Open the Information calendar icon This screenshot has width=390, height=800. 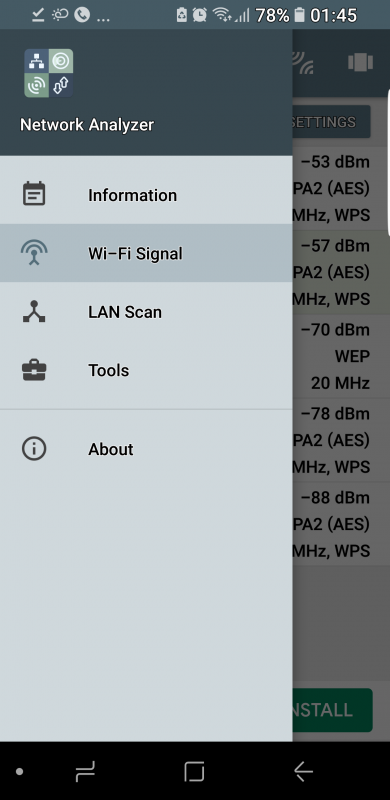click(34, 194)
